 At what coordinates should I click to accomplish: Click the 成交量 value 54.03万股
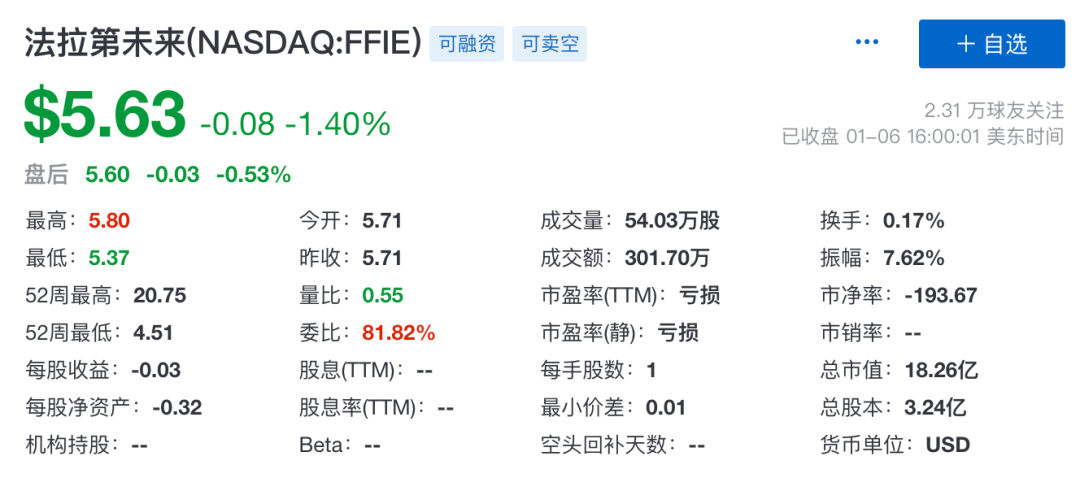(x=672, y=221)
